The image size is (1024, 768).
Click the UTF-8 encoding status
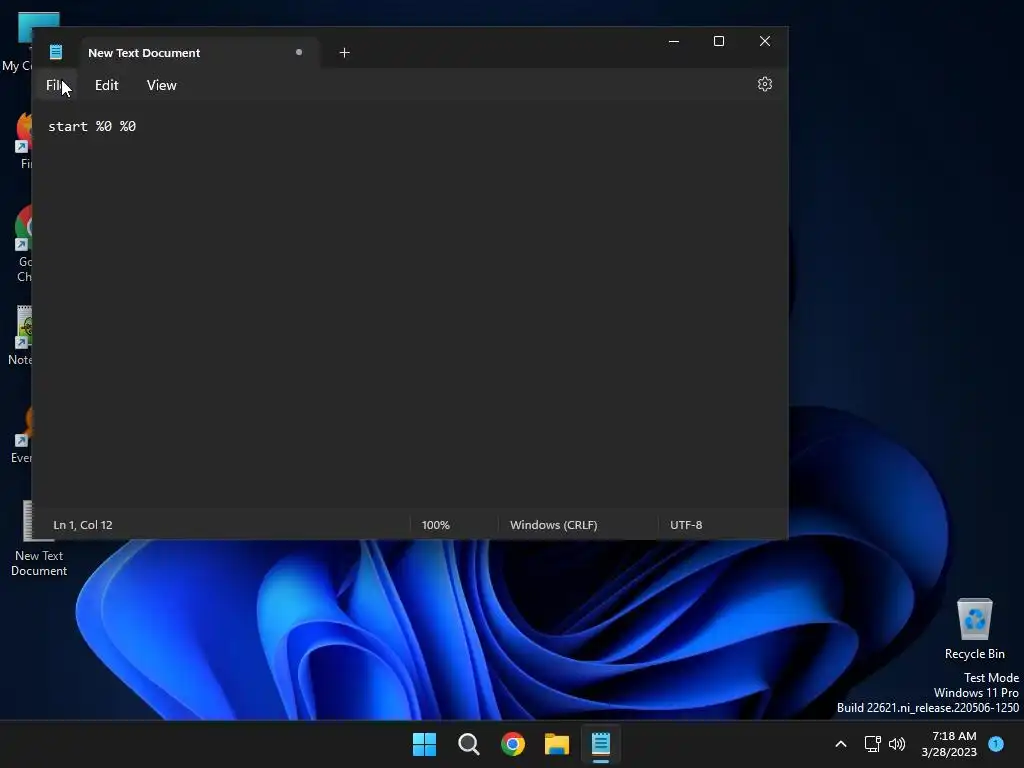tap(686, 525)
